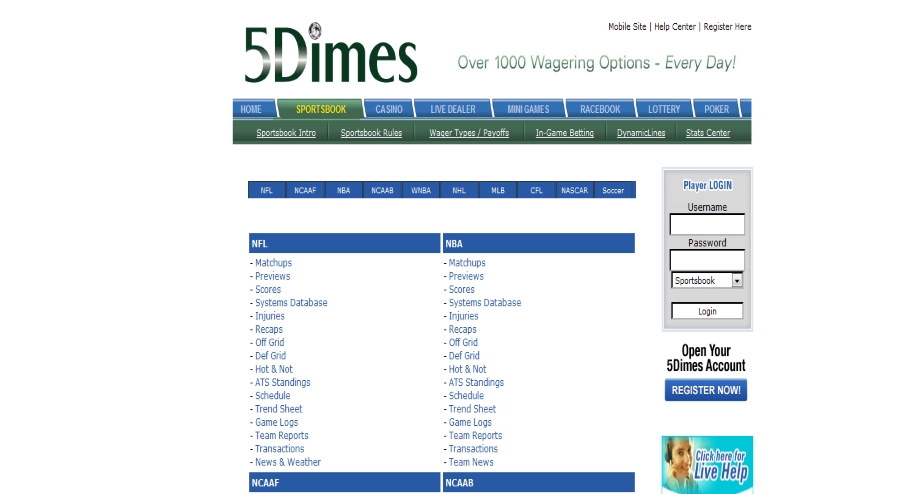Select NHL in the sports bar
900x494 pixels.
(459, 190)
